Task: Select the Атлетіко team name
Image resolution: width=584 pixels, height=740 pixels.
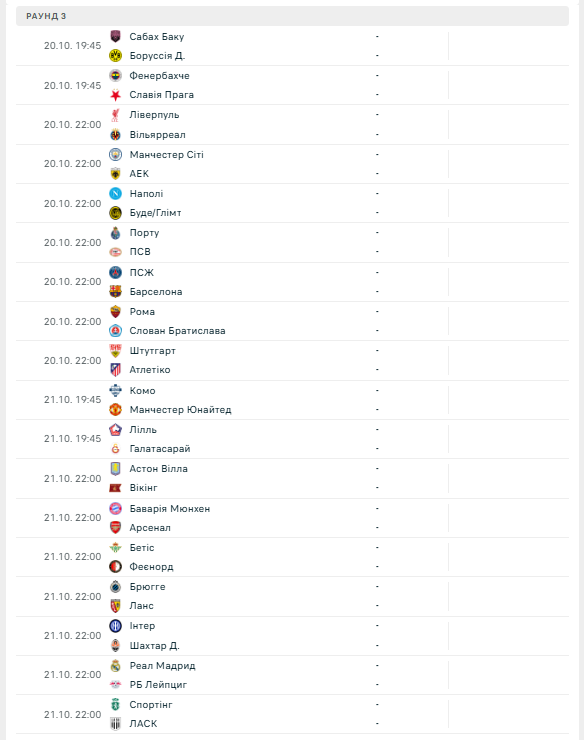Action: point(150,370)
